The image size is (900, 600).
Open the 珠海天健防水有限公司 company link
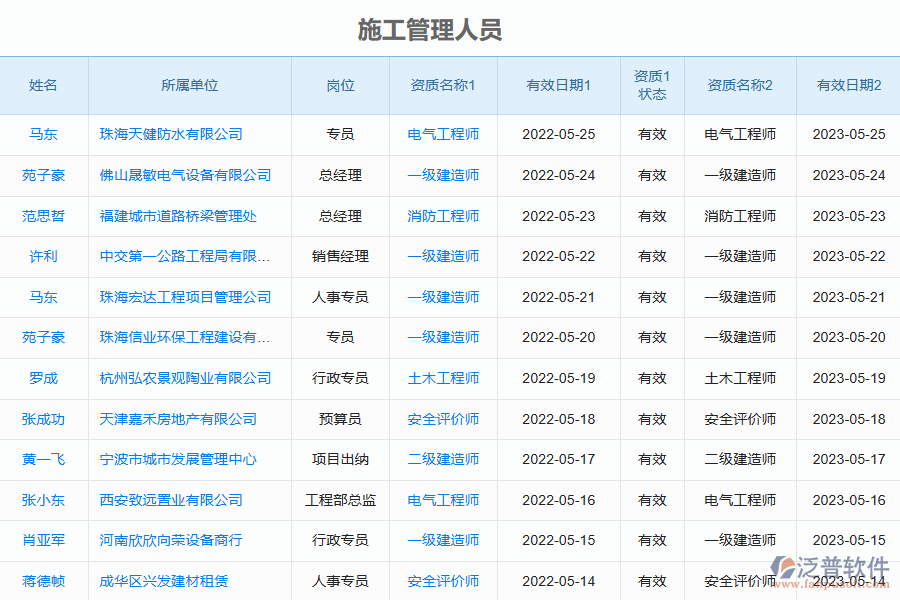[x=171, y=134]
